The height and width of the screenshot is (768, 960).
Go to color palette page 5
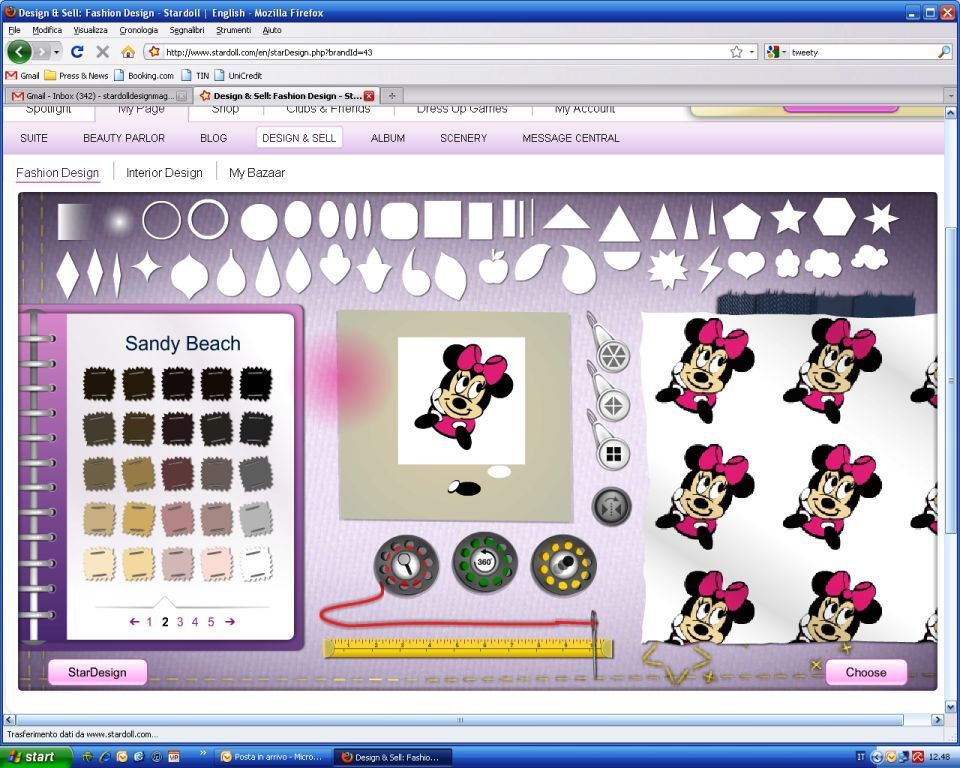point(211,622)
